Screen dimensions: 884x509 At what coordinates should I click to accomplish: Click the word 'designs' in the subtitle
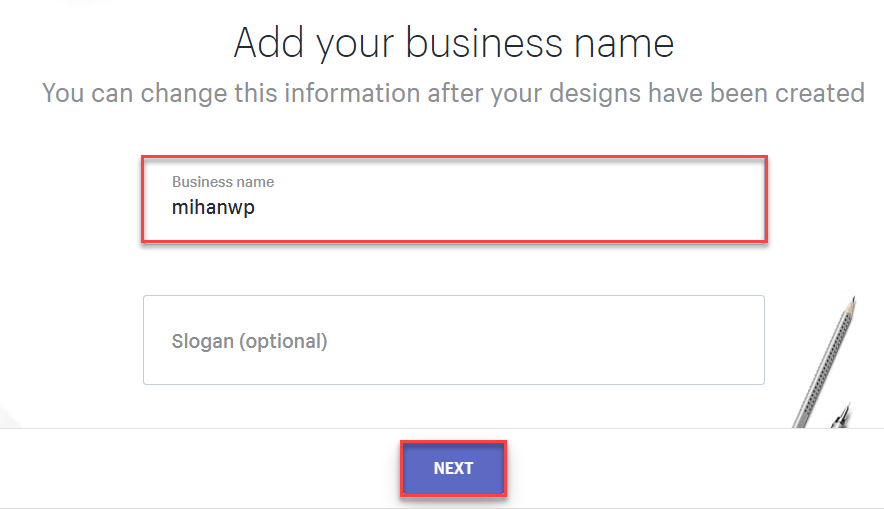[x=595, y=93]
